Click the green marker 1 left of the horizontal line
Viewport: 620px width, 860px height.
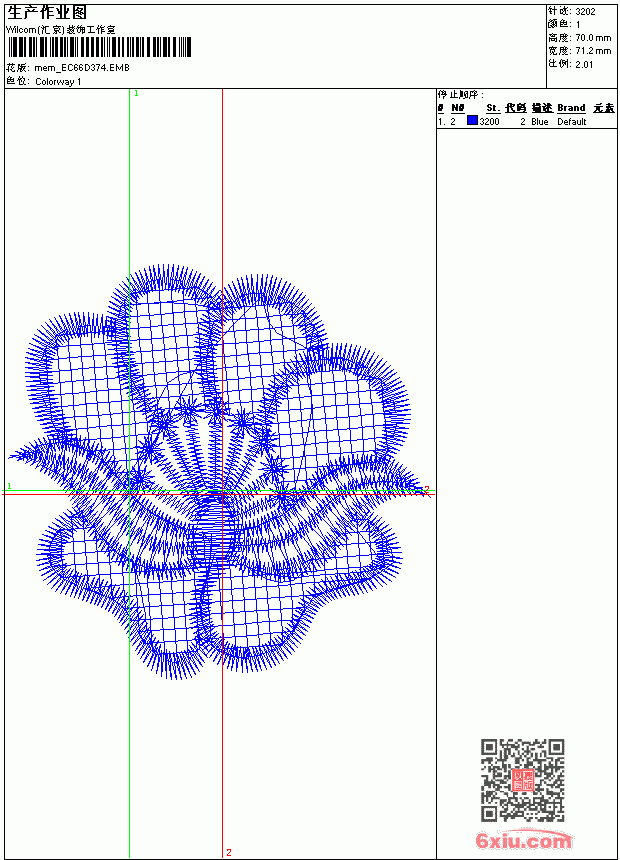point(9,486)
